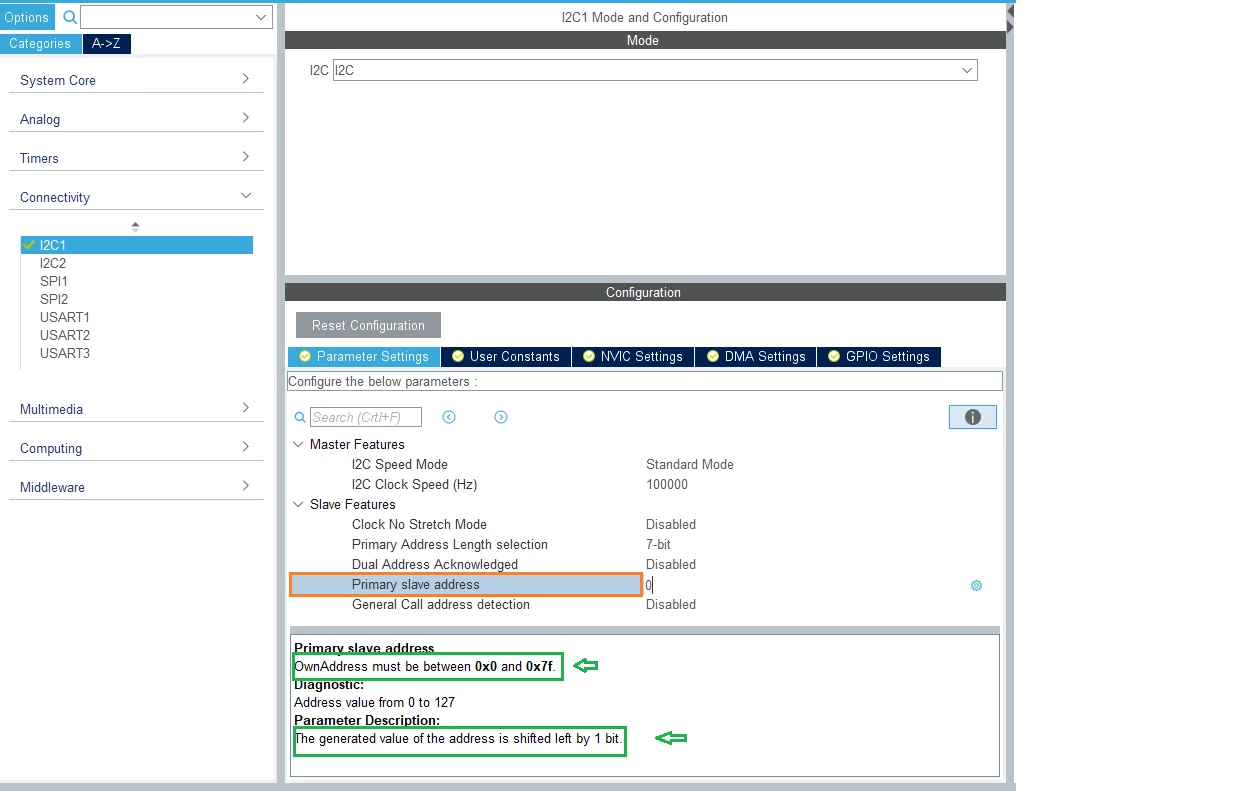1238x791 pixels.
Task: Expand the Multimedia category
Action: click(136, 409)
